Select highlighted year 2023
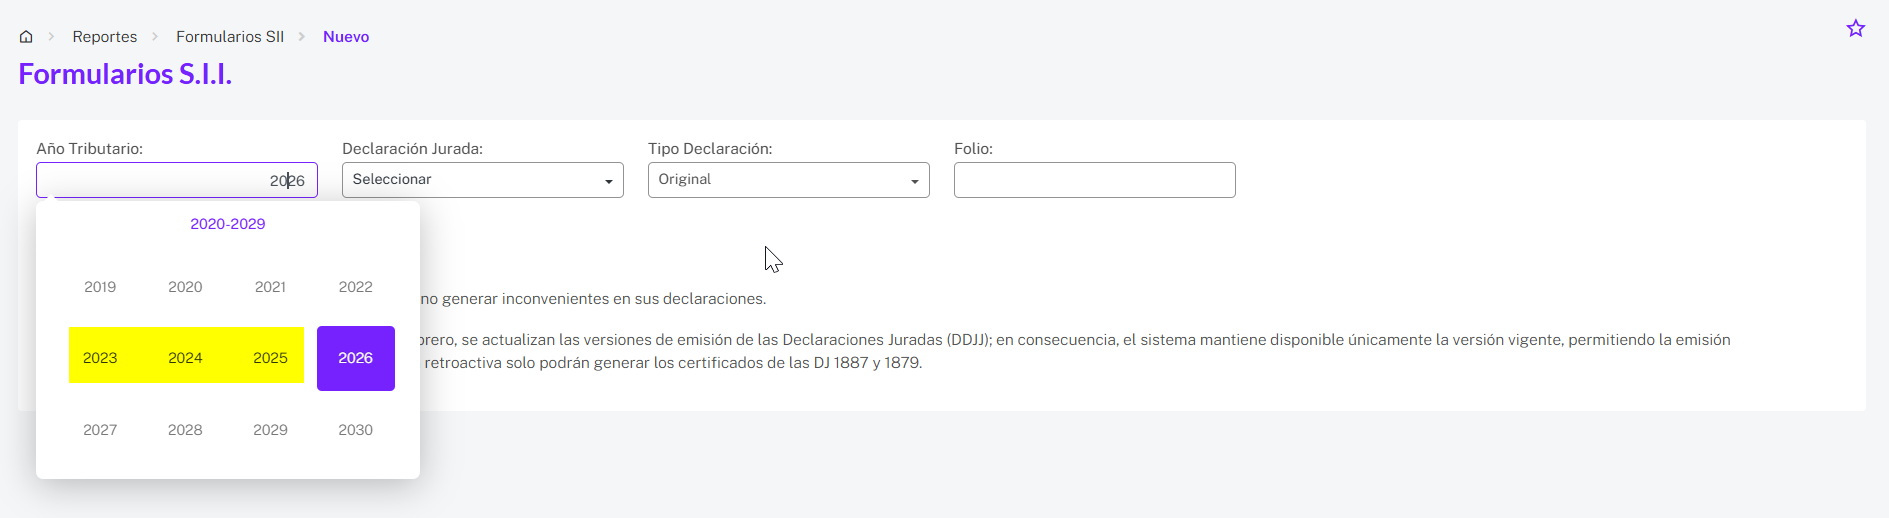The image size is (1889, 518). [100, 358]
